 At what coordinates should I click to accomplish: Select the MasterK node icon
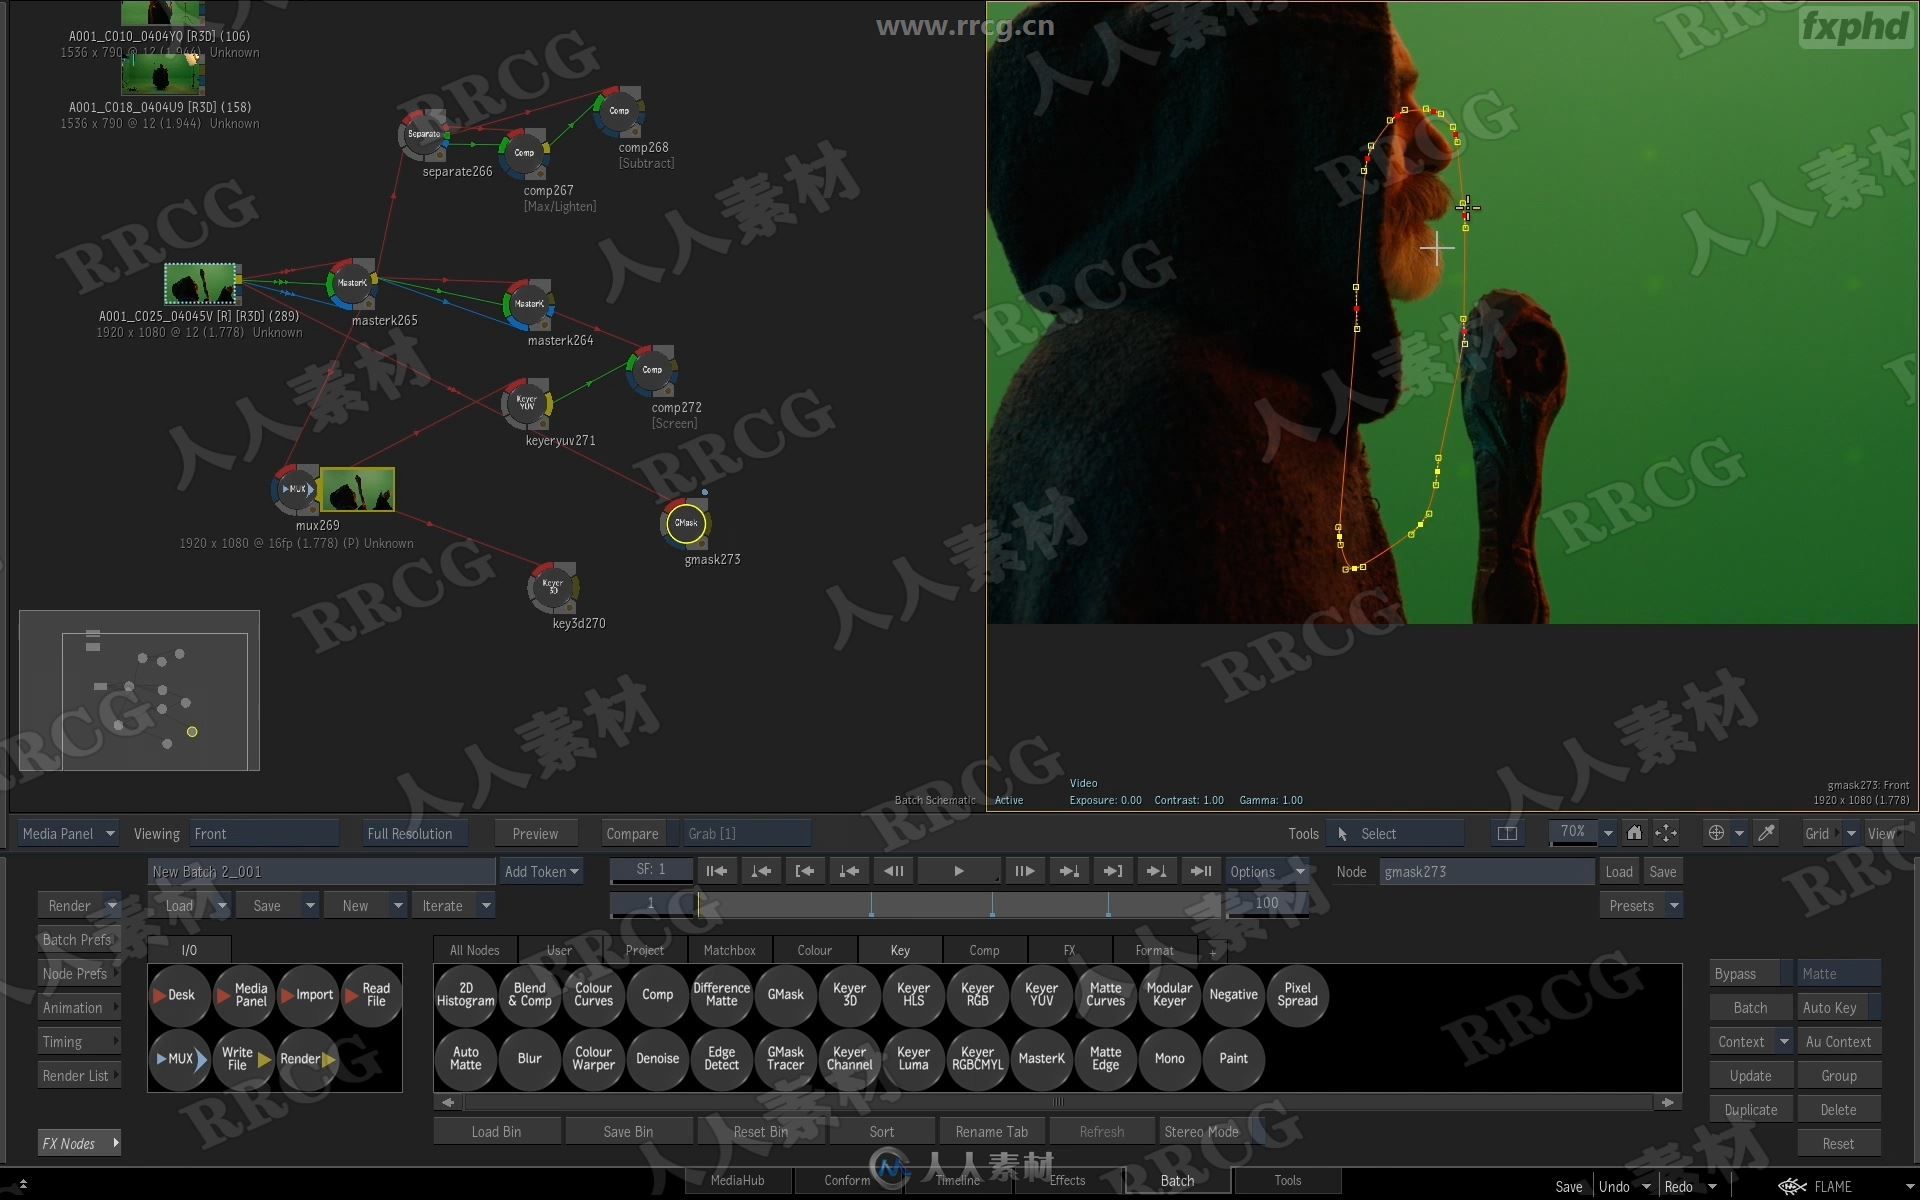[x=1039, y=1059]
